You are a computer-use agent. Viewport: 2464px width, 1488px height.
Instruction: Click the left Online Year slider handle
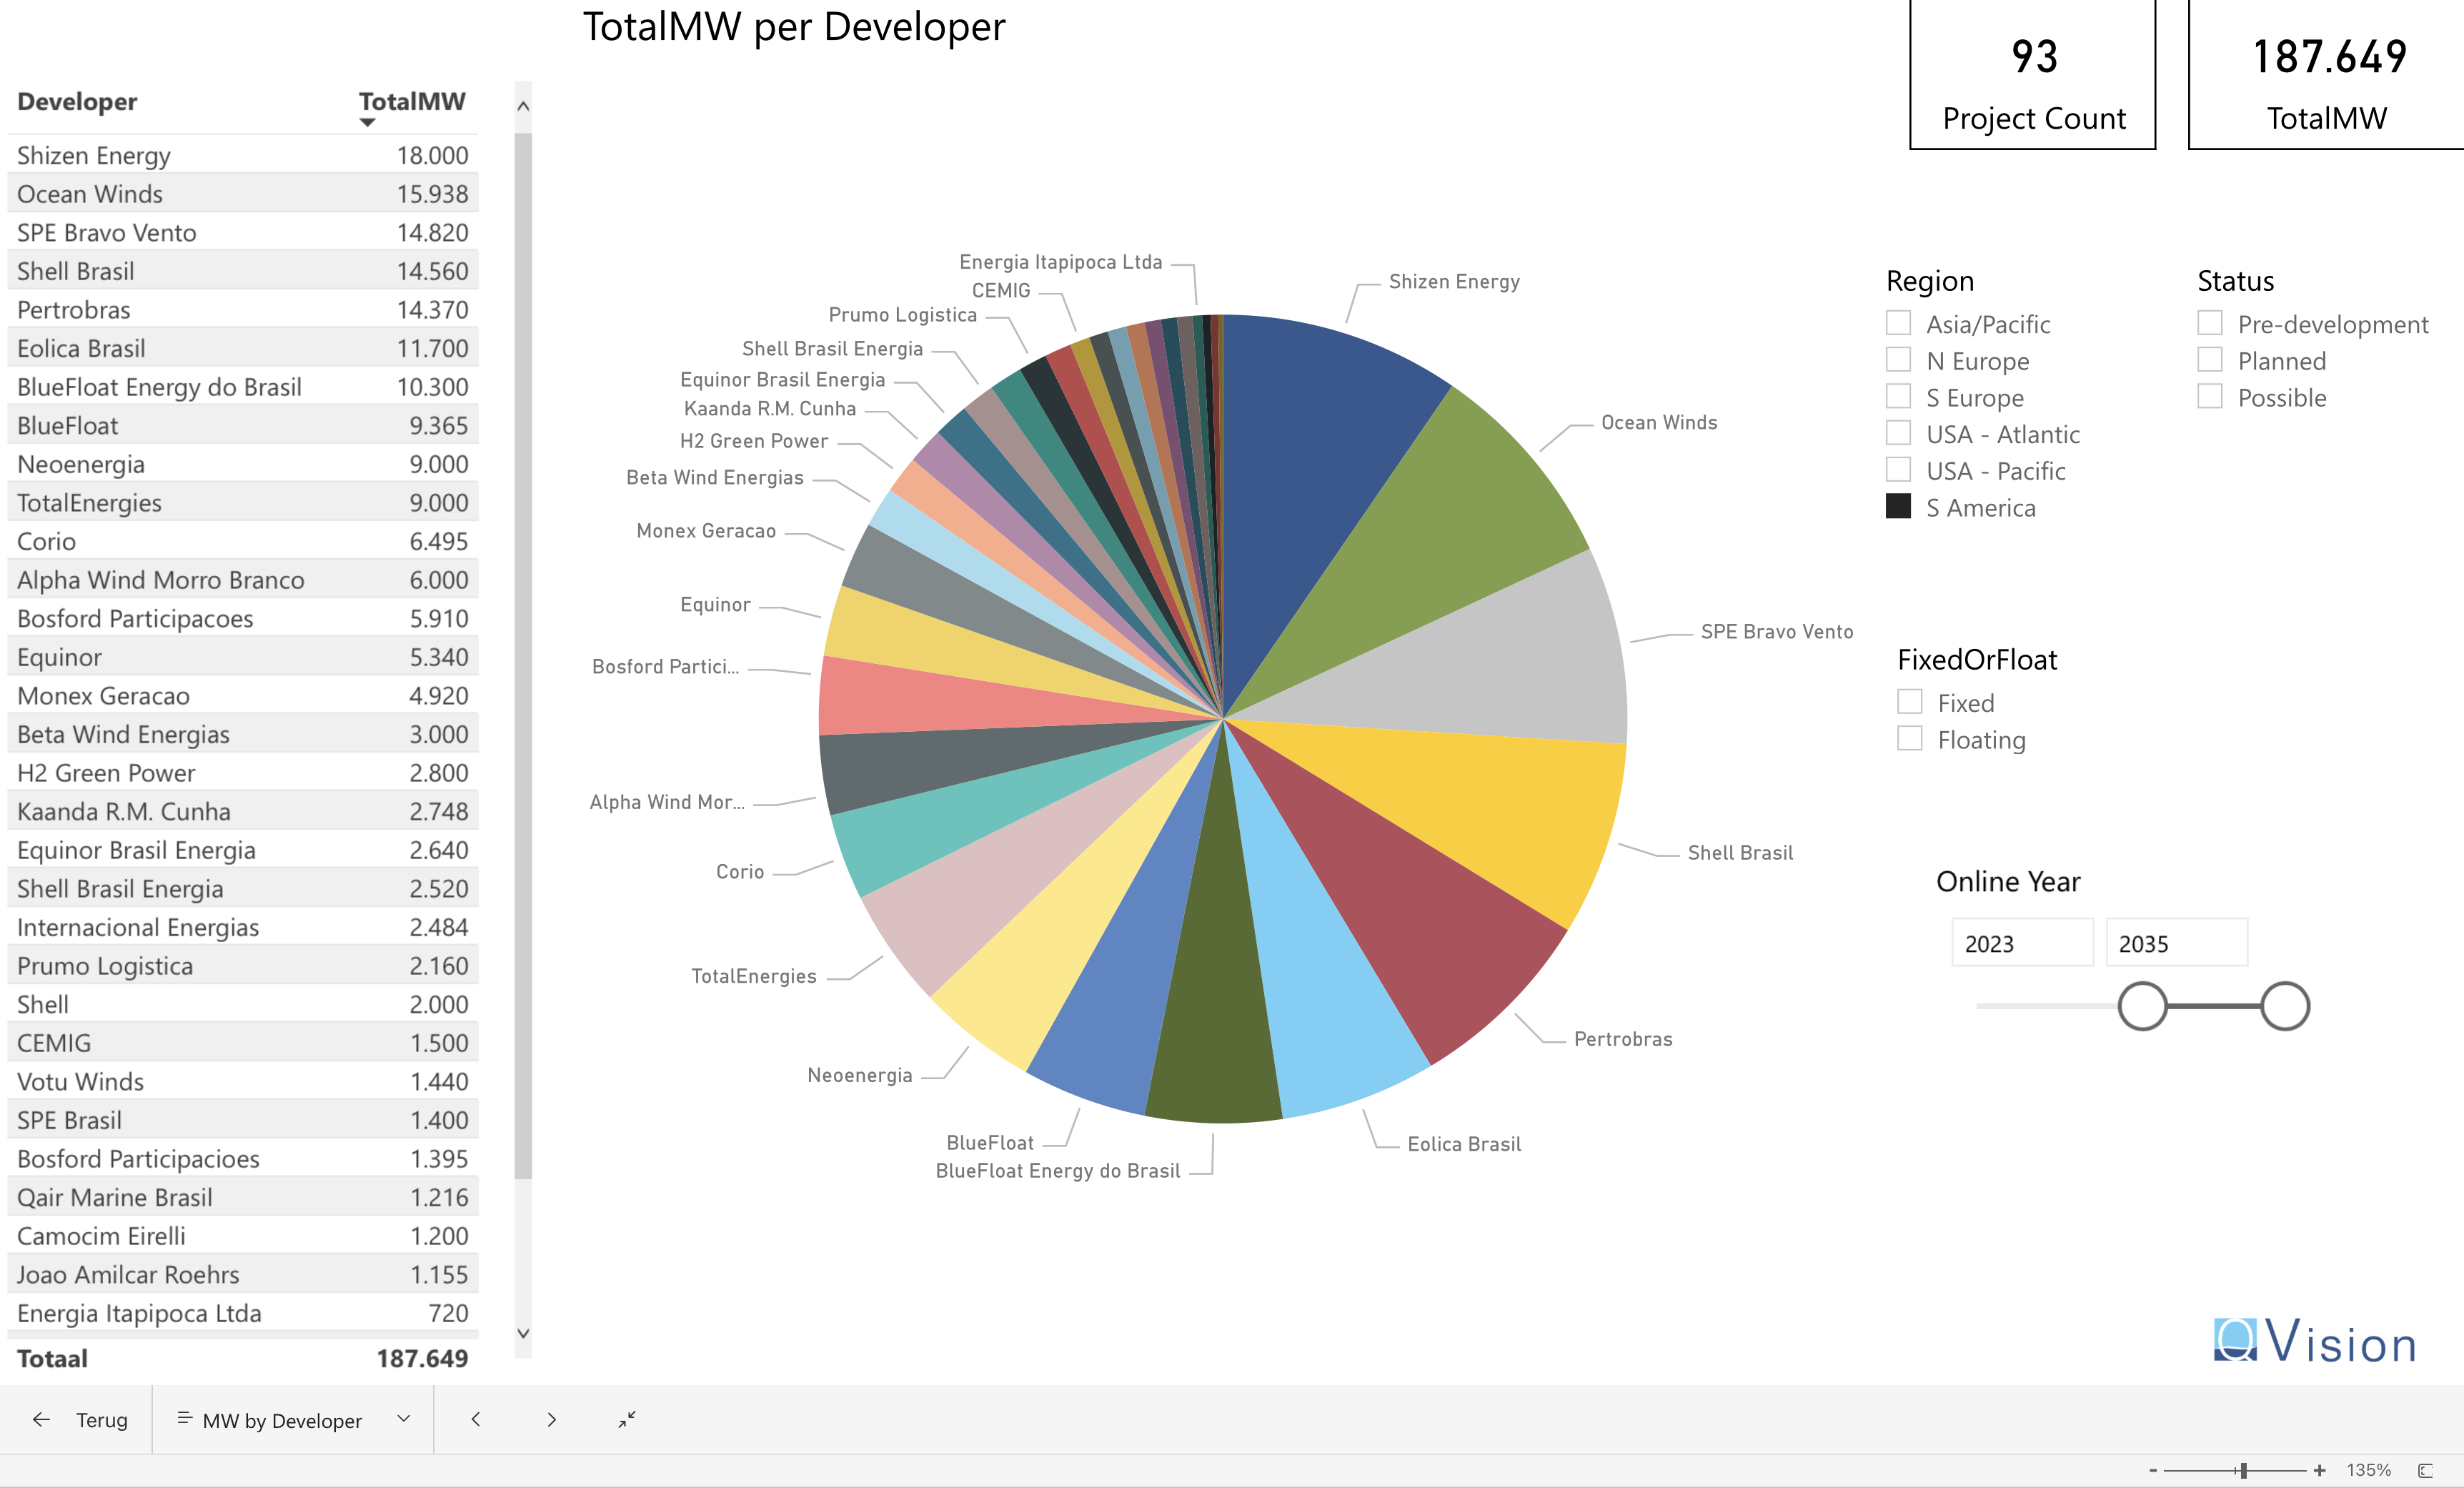[x=2142, y=1006]
